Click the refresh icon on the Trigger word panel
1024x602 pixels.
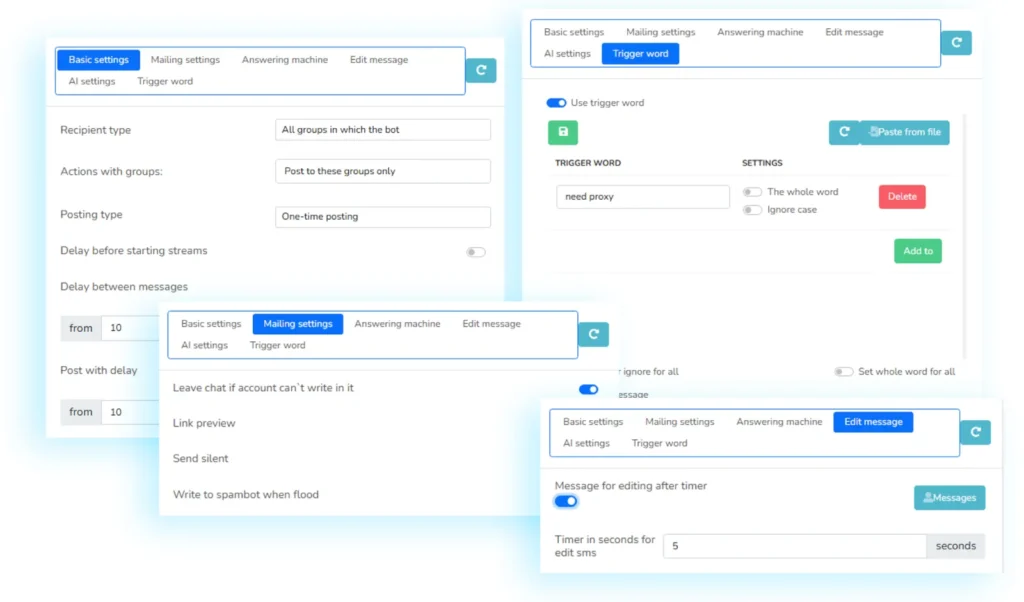pos(956,43)
